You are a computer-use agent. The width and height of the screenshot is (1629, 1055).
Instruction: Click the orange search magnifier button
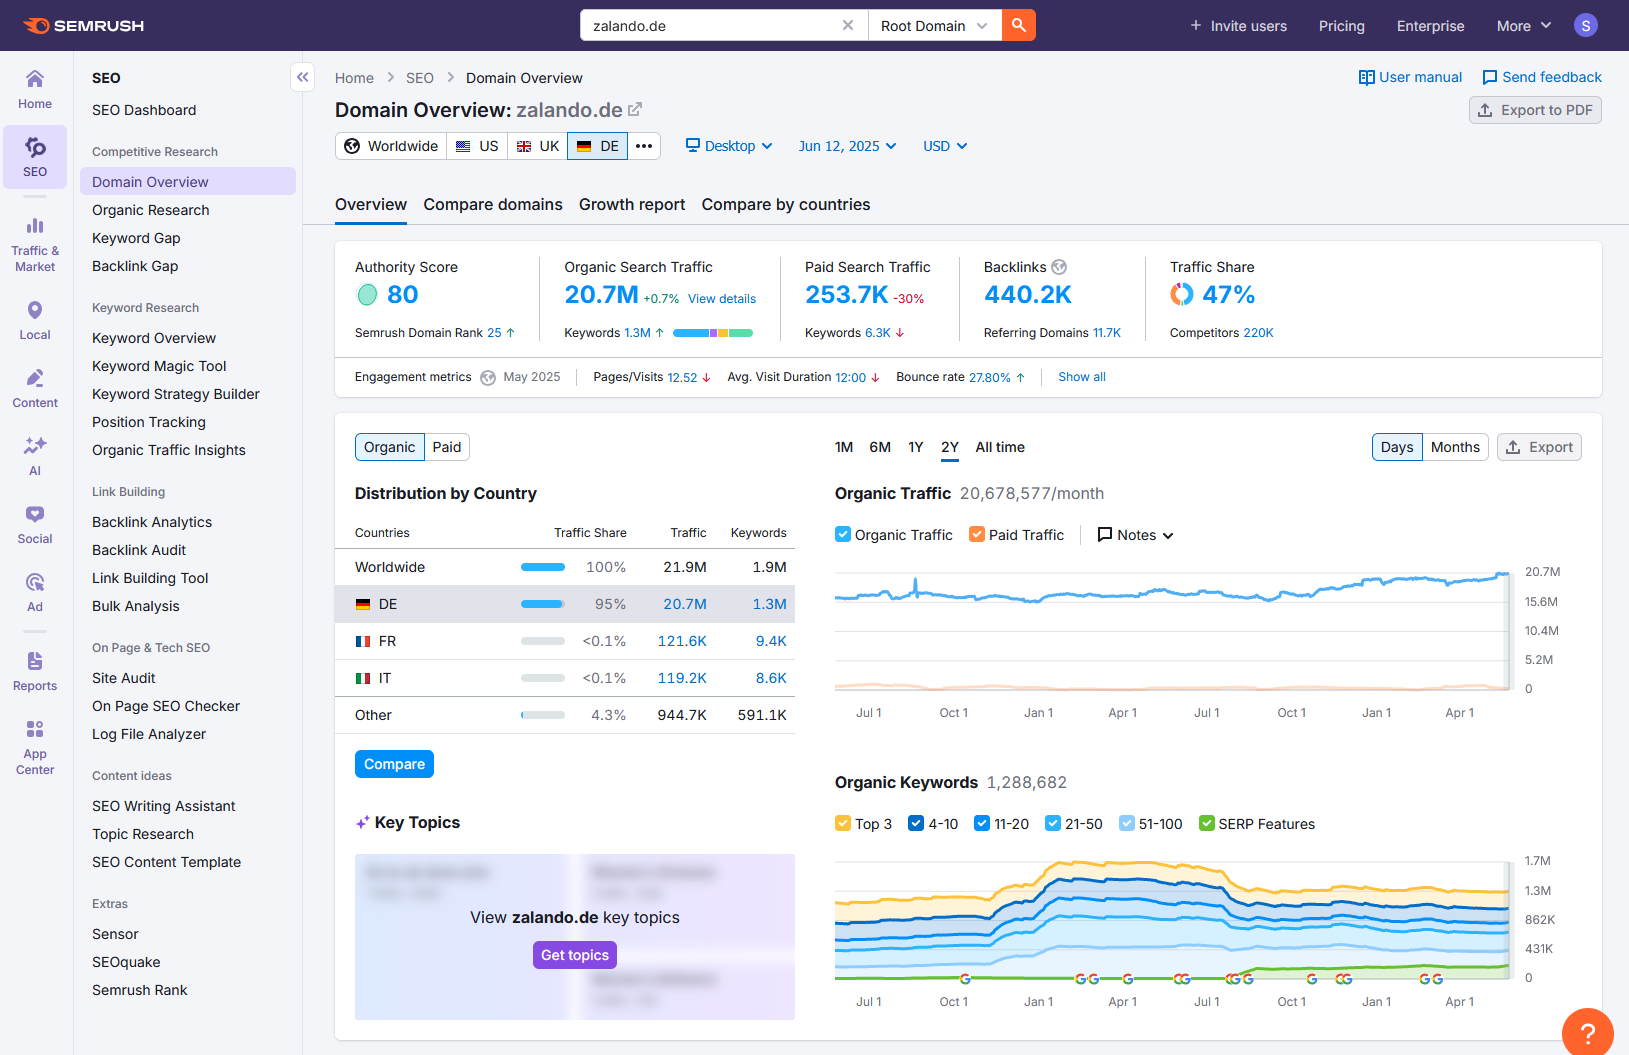[1018, 25]
